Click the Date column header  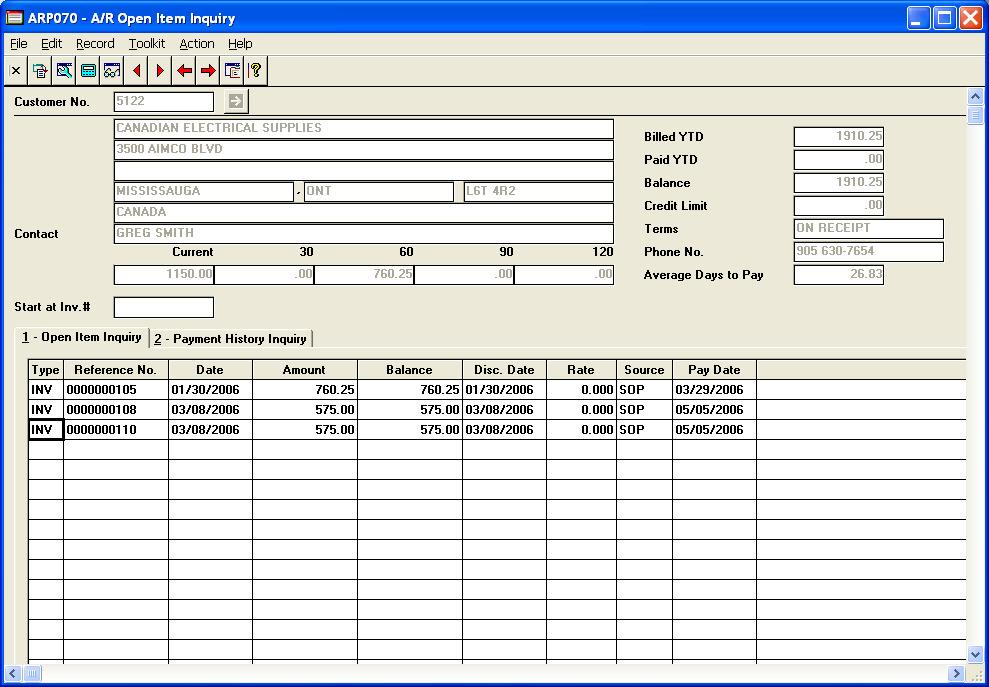[210, 370]
